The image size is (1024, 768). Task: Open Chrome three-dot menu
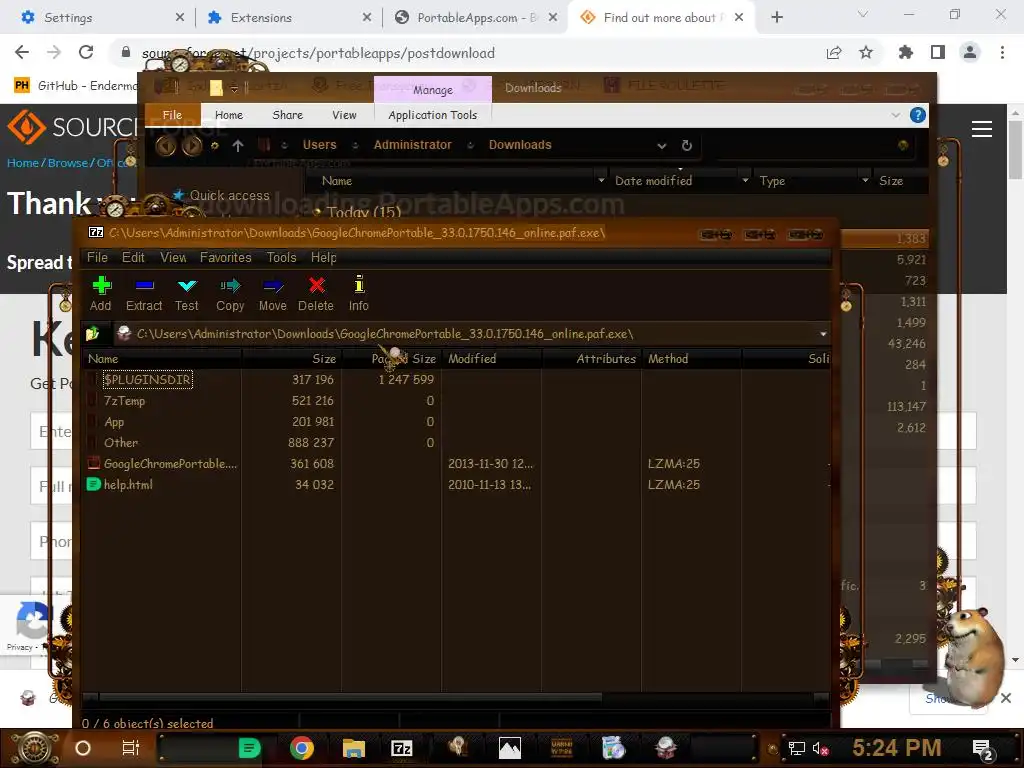point(1002,53)
